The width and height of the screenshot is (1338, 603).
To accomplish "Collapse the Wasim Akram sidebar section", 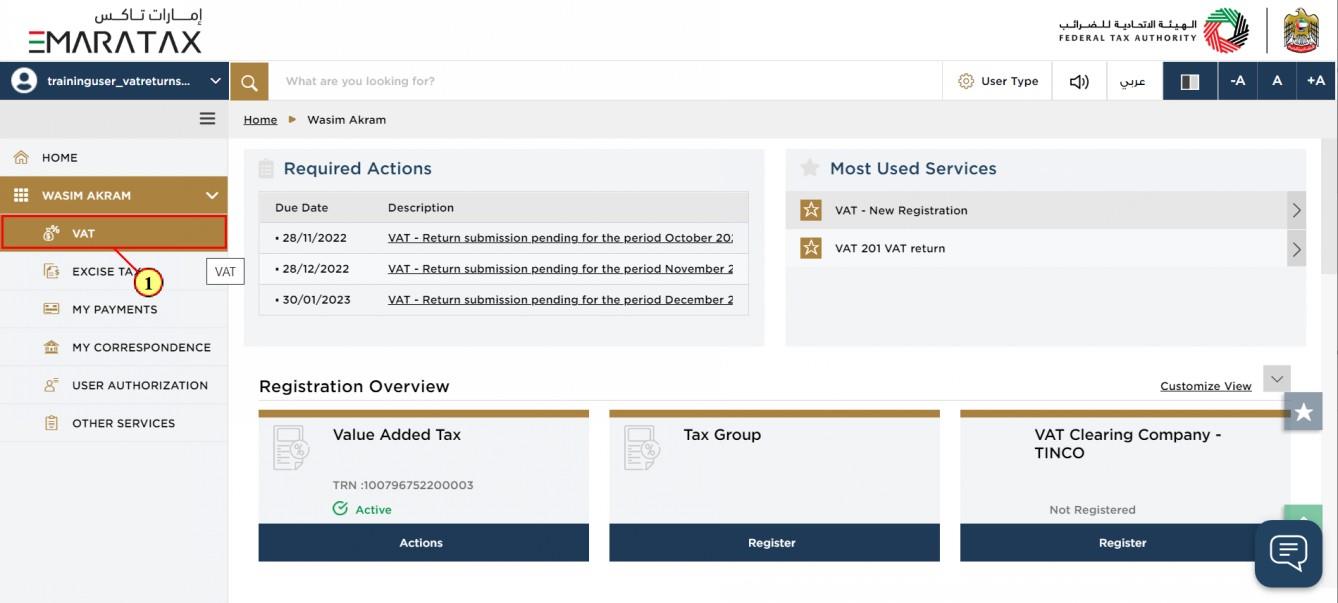I will pos(211,196).
